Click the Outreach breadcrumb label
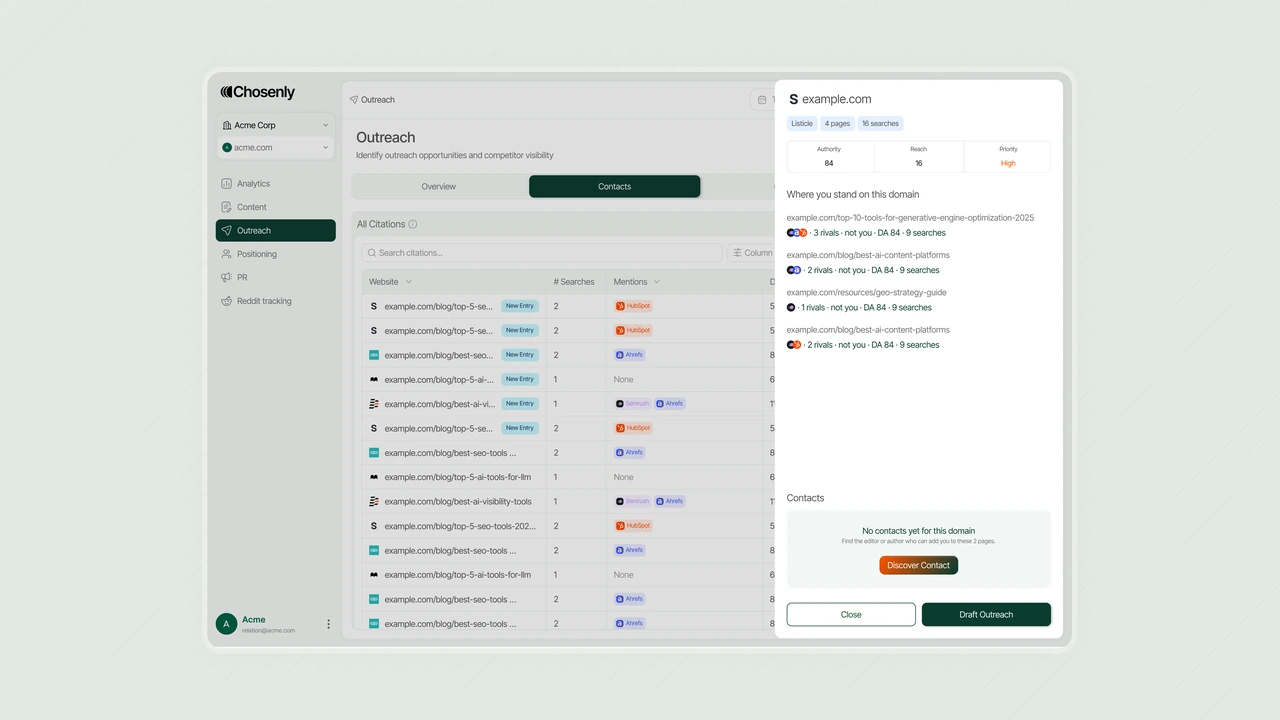This screenshot has width=1280, height=720. click(378, 100)
